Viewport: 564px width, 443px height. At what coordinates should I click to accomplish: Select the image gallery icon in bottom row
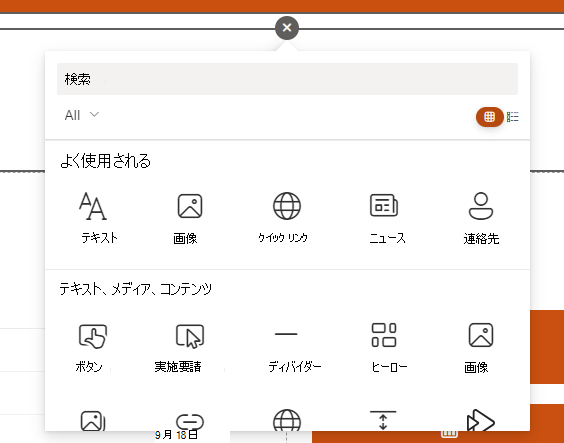[x=92, y=421]
